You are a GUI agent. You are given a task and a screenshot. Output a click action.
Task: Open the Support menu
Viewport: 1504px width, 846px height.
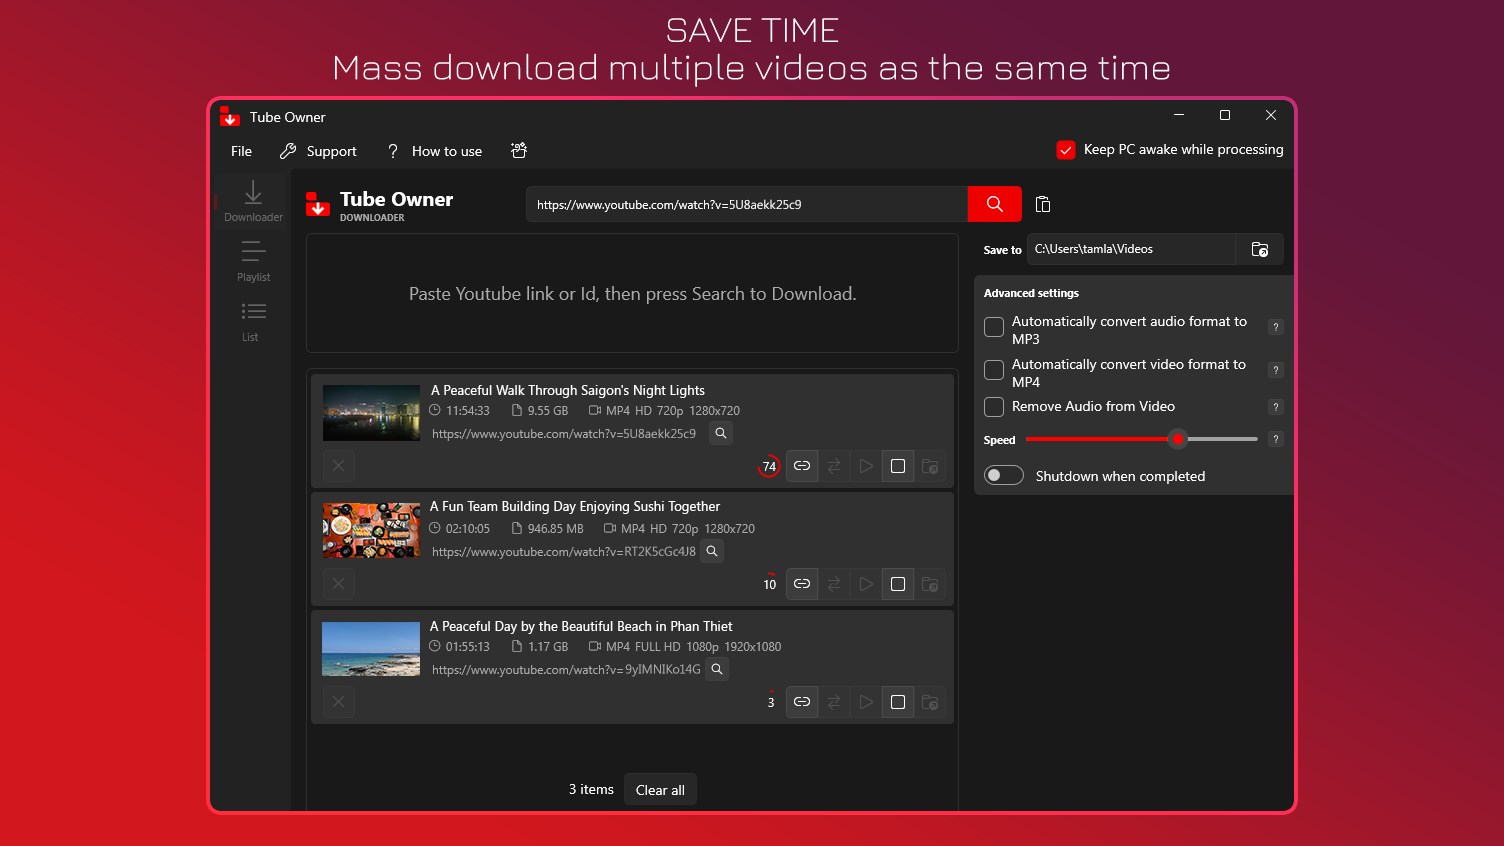(x=317, y=151)
